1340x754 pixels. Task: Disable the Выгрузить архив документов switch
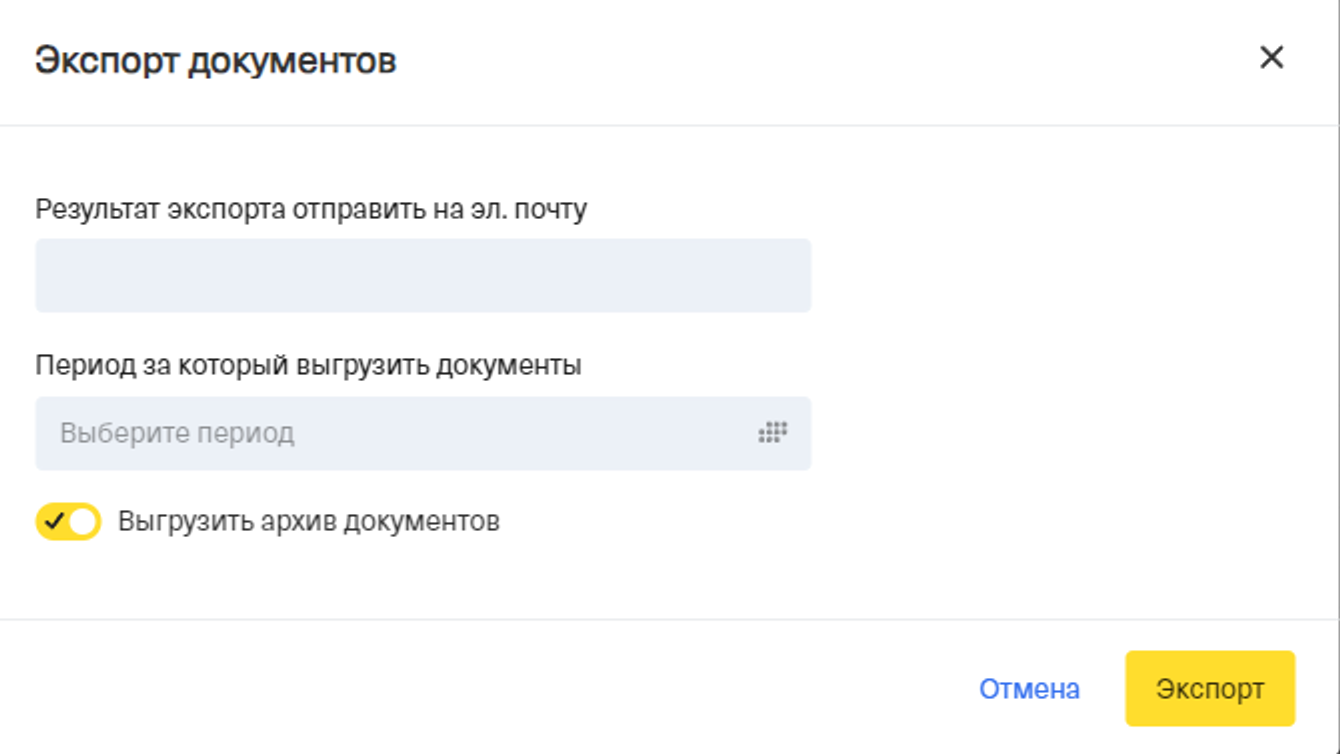point(68,521)
